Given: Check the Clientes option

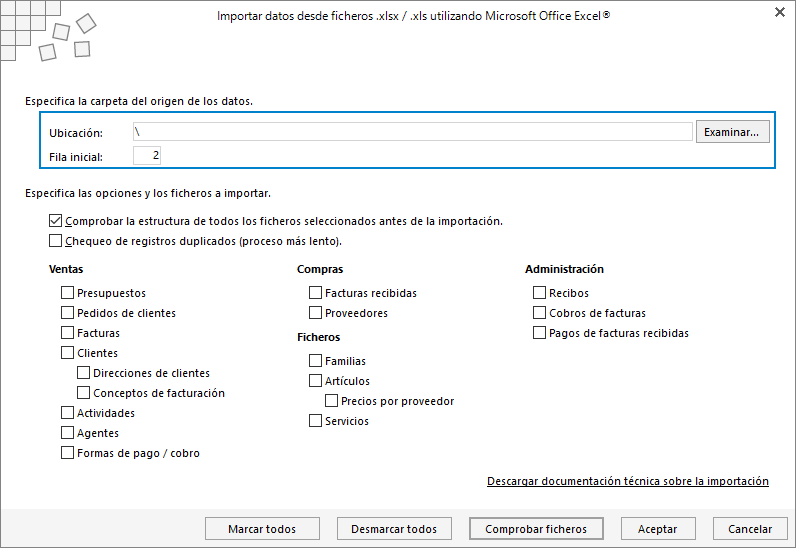Looking at the screenshot, I should (x=67, y=352).
